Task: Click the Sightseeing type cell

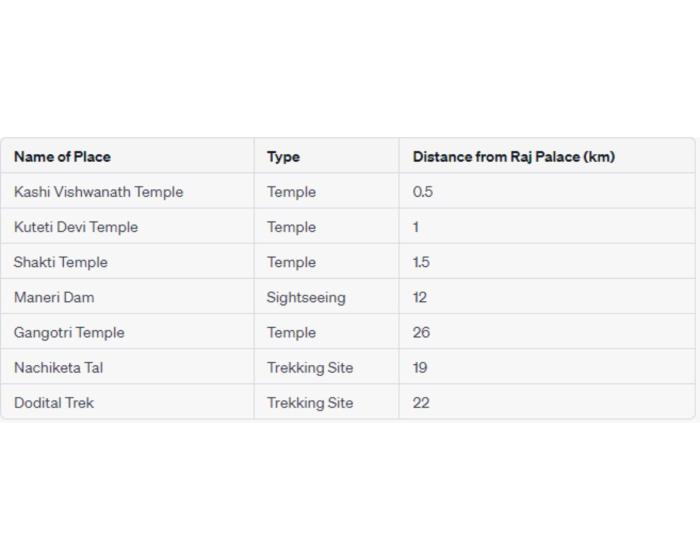Action: pyautogui.click(x=306, y=297)
